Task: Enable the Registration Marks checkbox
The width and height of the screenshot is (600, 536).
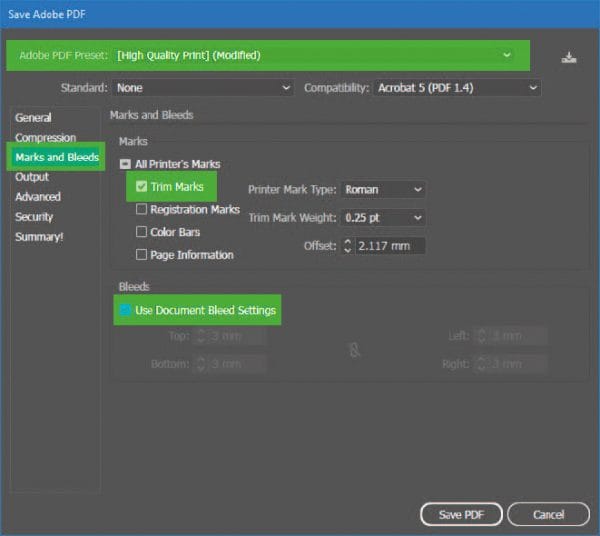Action: (x=141, y=210)
